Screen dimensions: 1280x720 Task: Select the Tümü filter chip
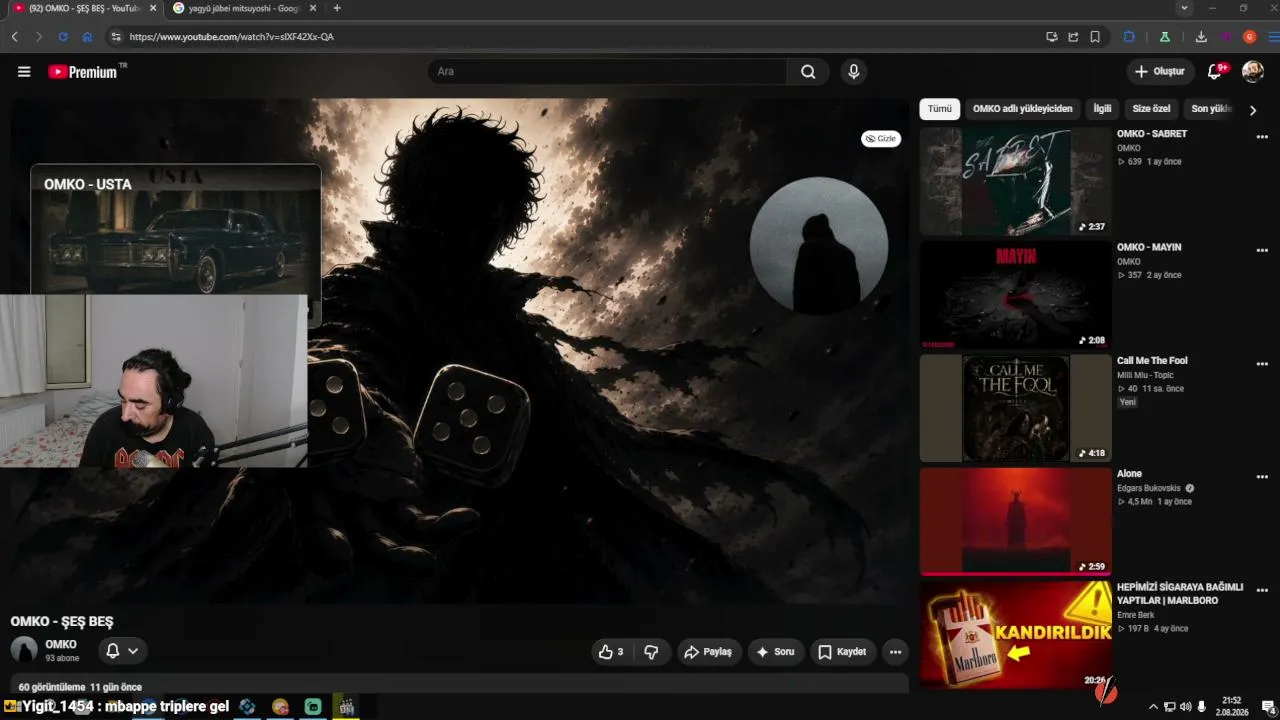coord(940,109)
